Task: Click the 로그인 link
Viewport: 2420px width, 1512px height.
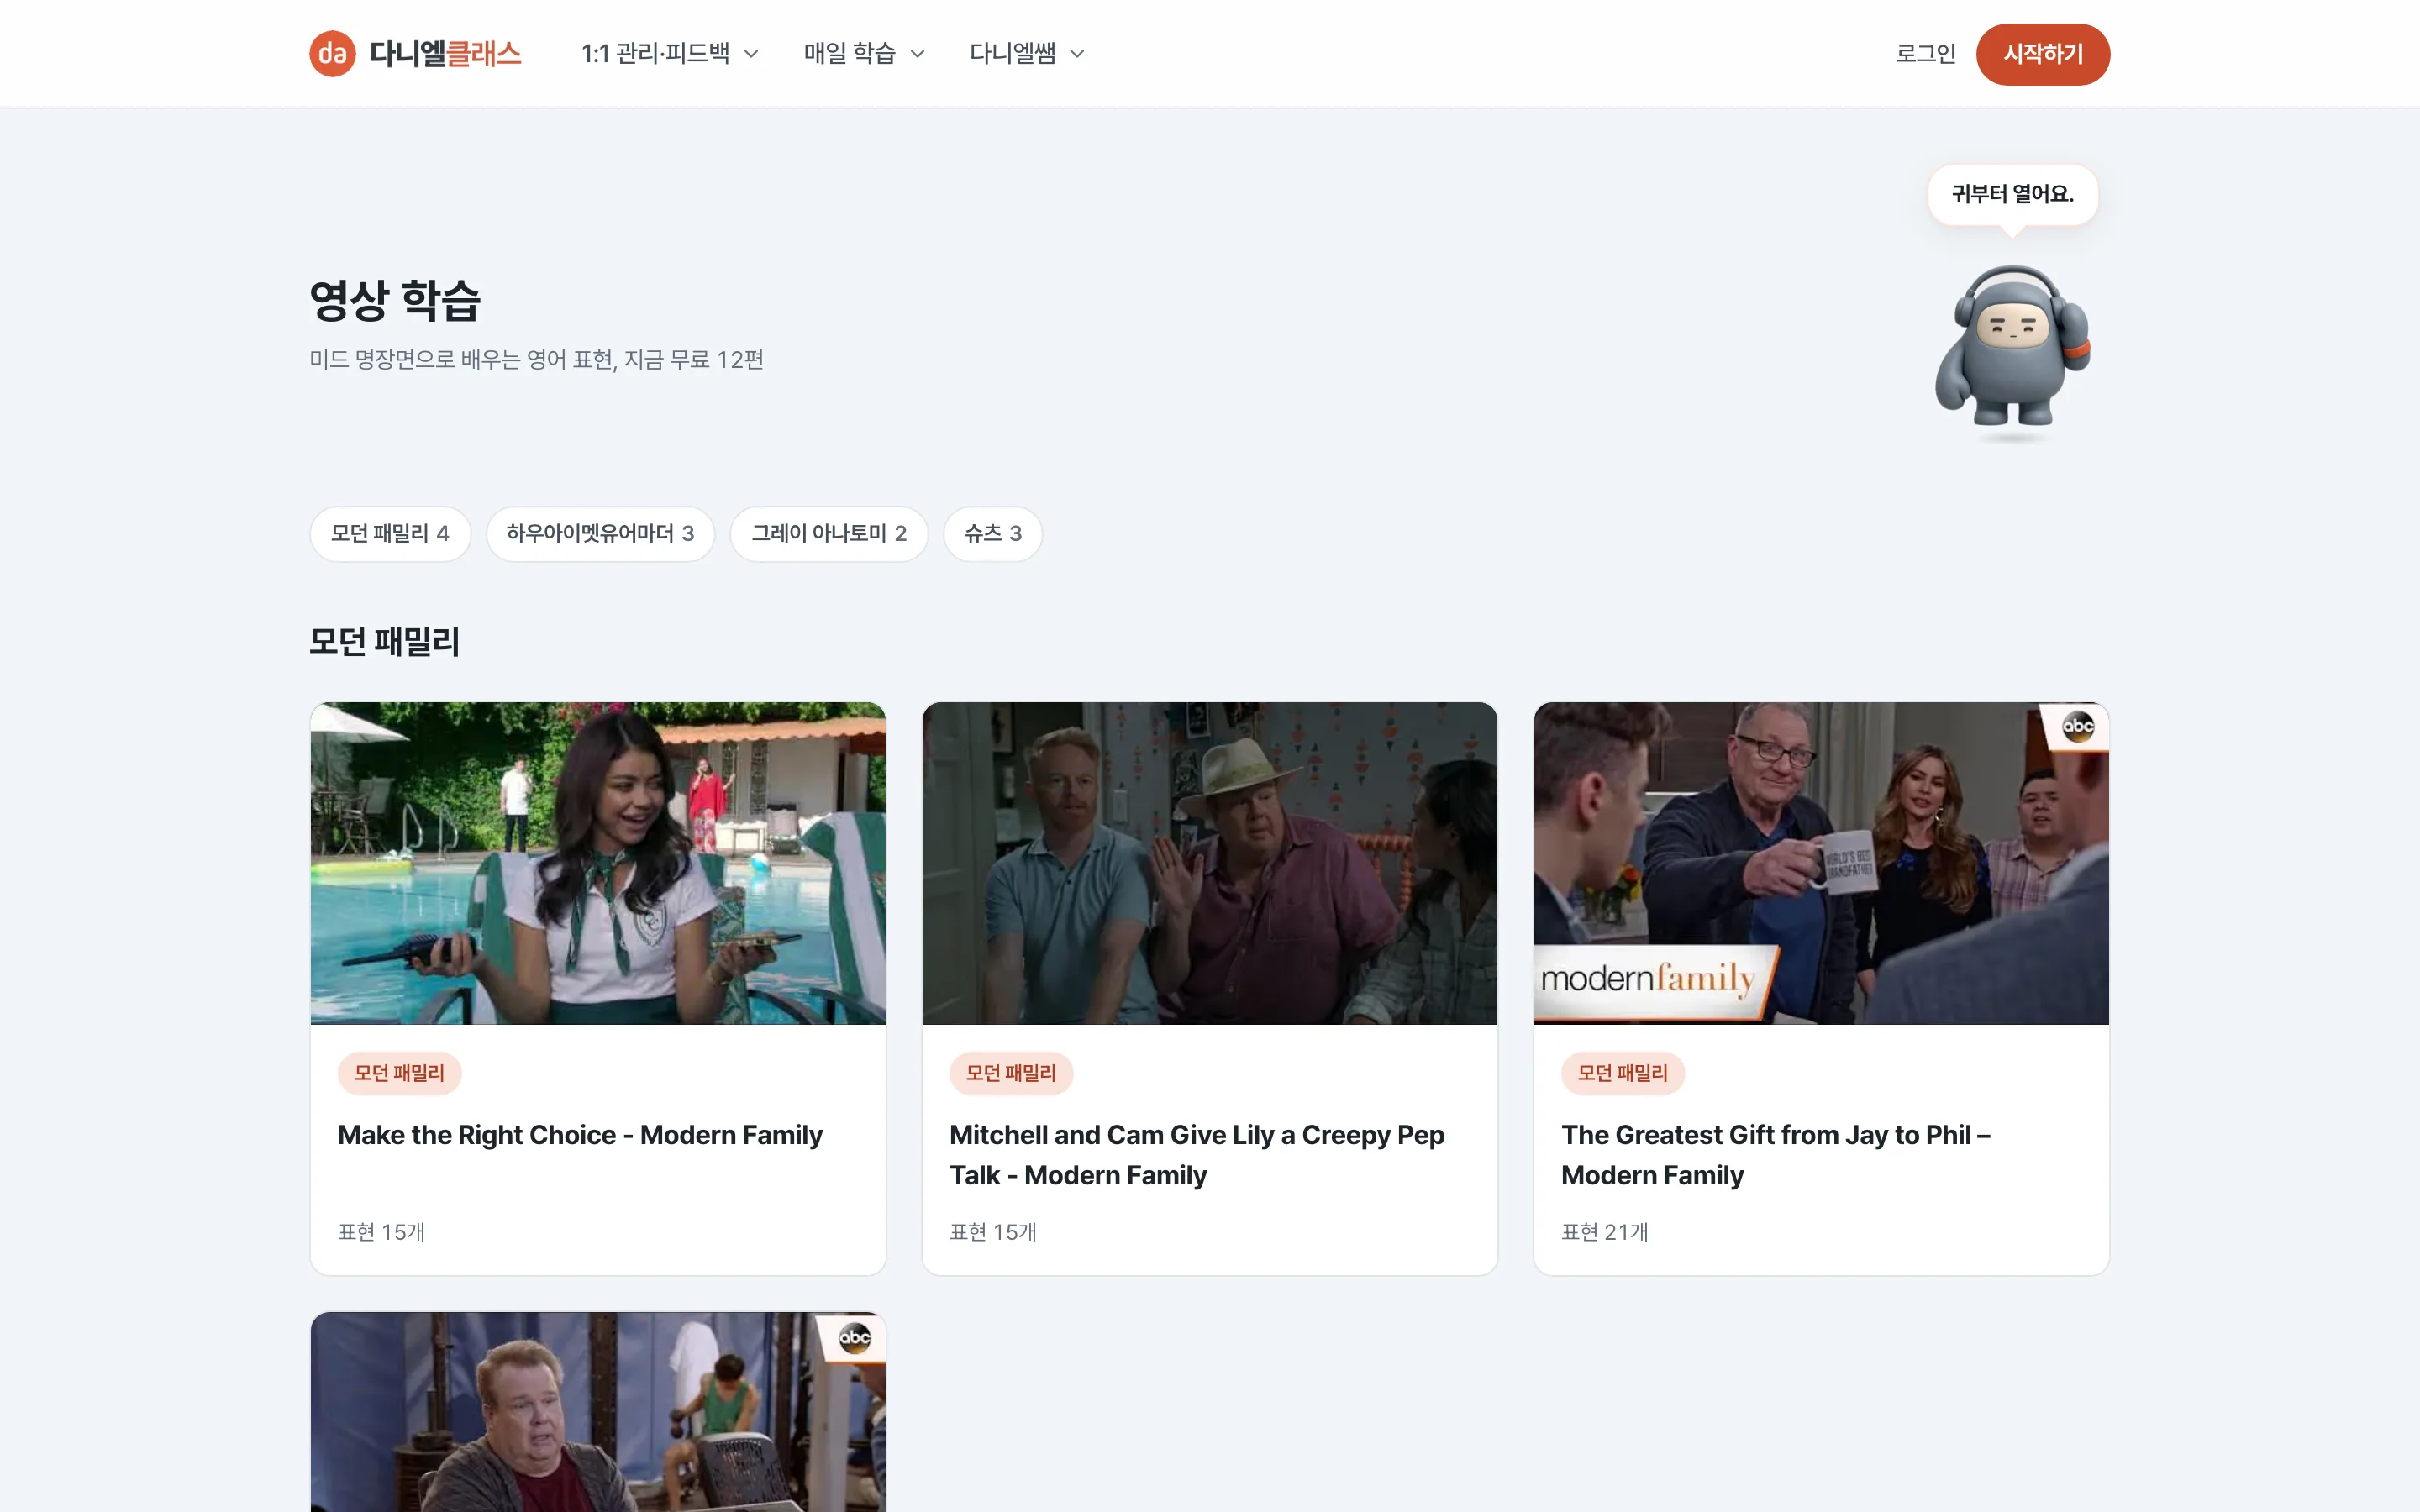Action: (x=1925, y=54)
